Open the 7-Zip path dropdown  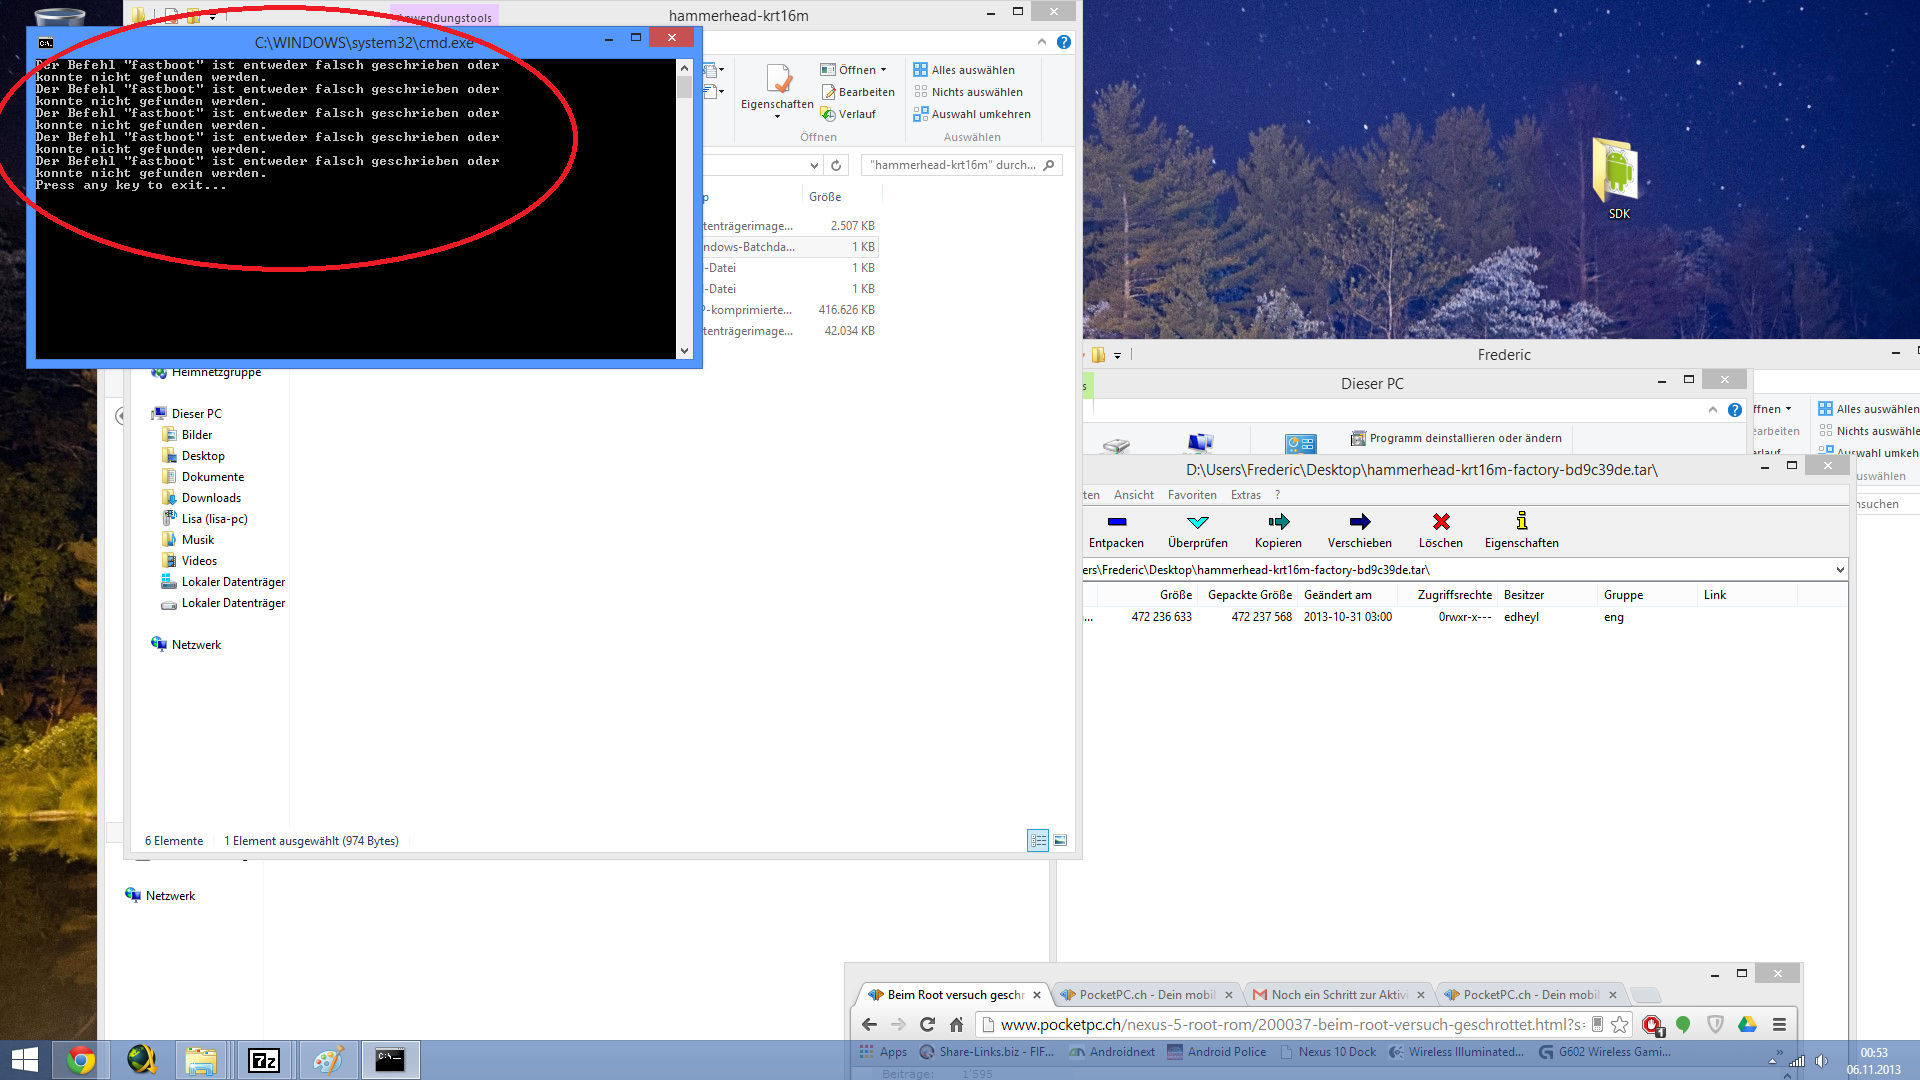click(x=1840, y=570)
